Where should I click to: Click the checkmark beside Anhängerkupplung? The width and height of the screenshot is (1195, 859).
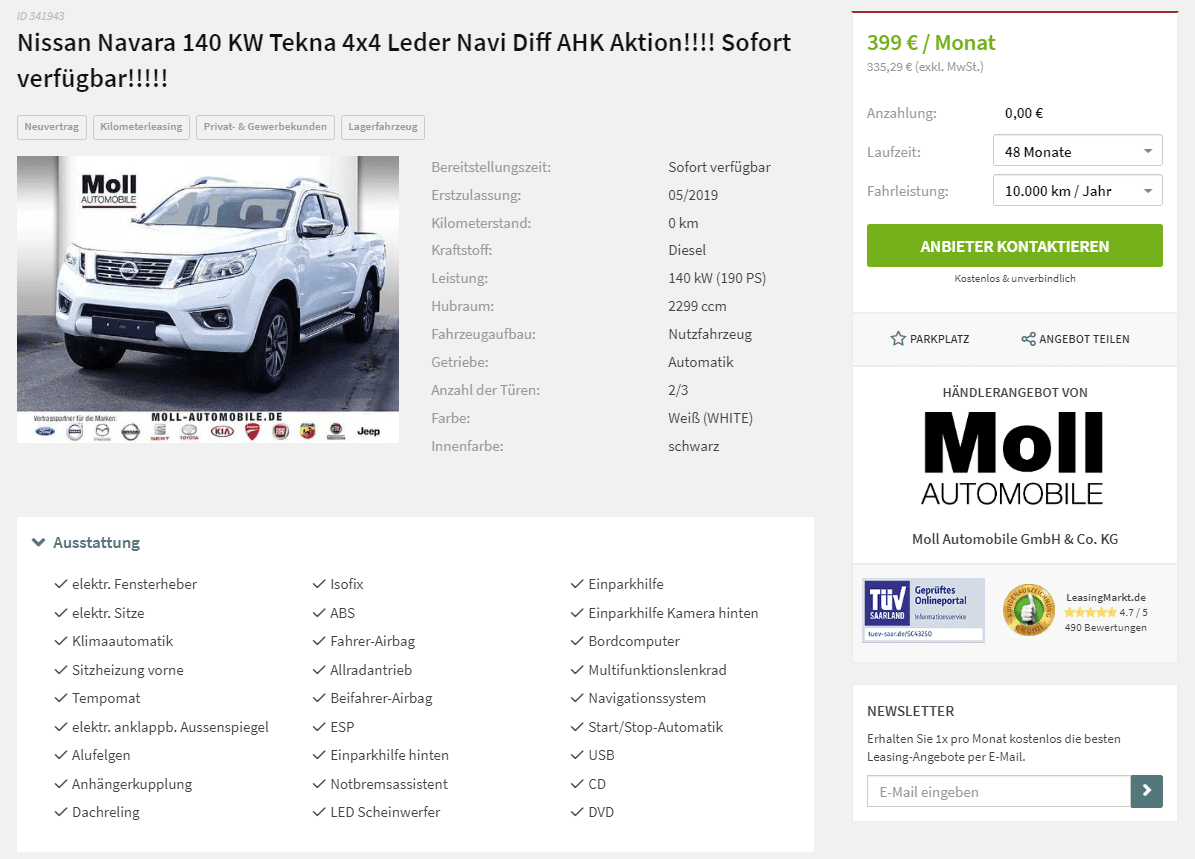click(x=61, y=784)
